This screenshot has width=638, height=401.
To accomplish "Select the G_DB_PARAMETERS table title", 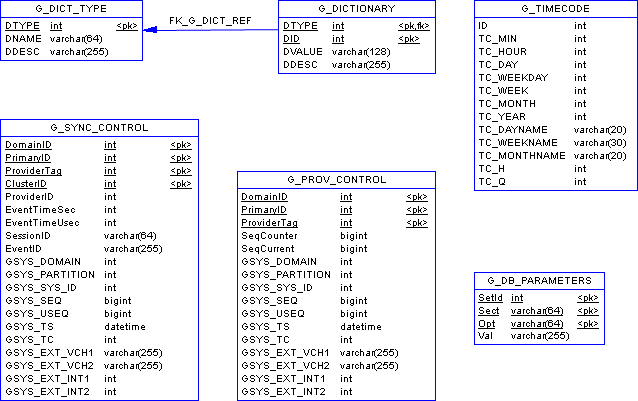I will [x=540, y=281].
